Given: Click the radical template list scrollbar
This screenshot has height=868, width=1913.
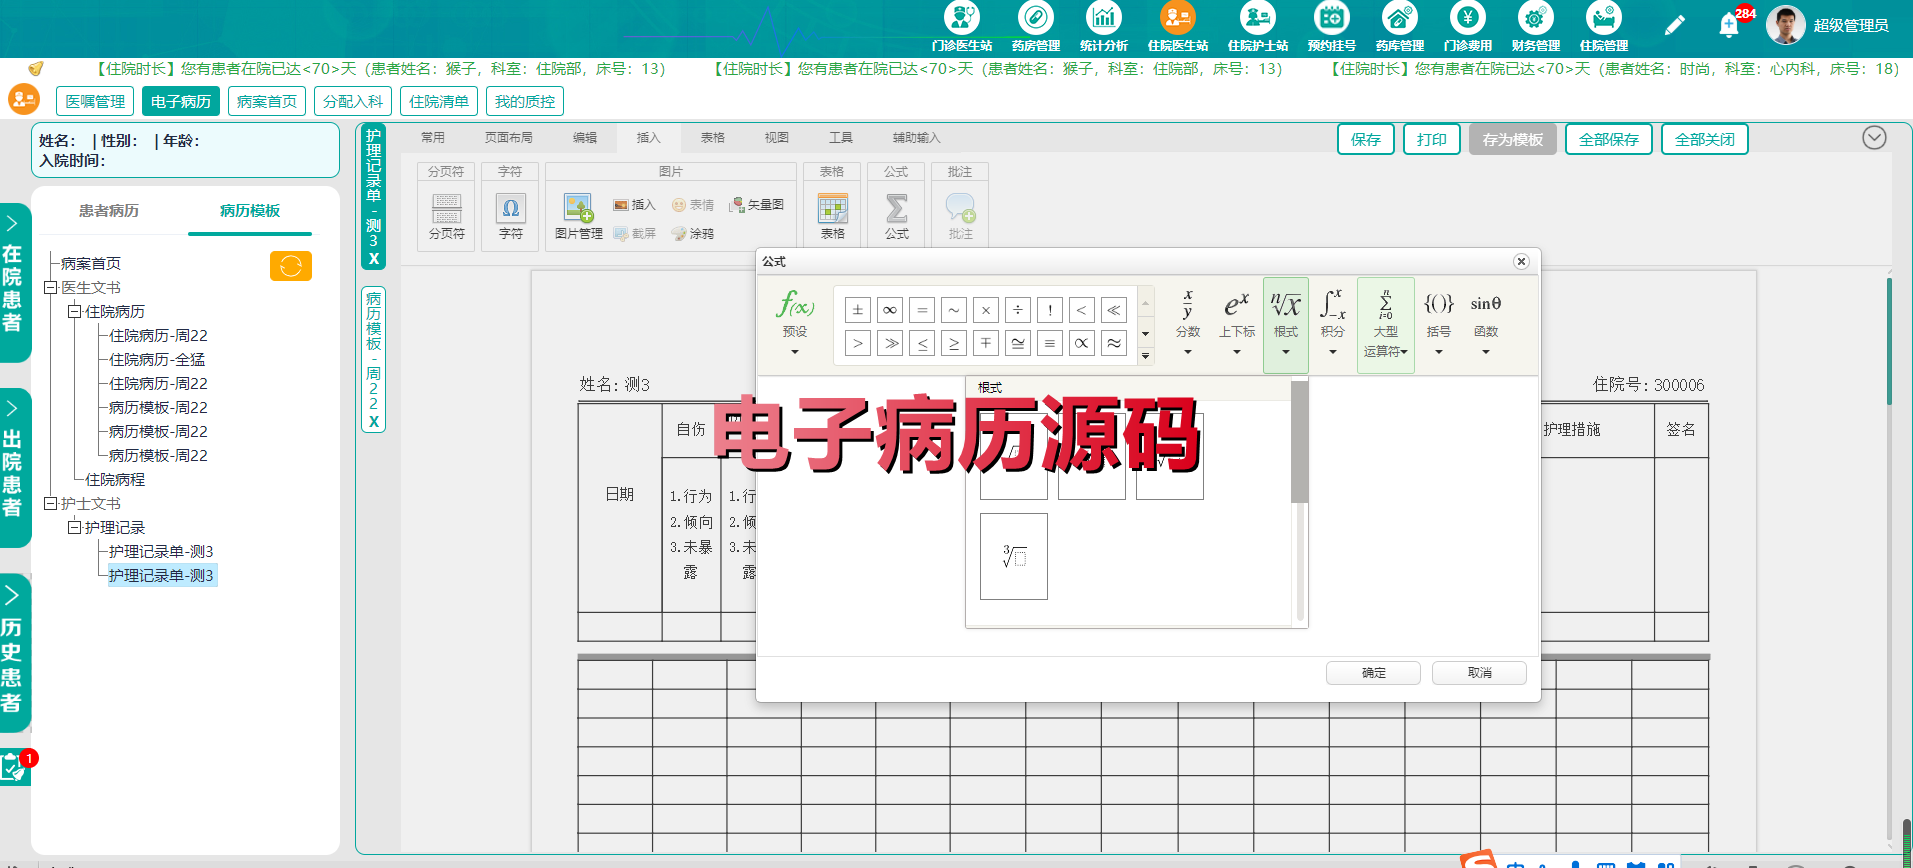Looking at the screenshot, I should click(1299, 442).
